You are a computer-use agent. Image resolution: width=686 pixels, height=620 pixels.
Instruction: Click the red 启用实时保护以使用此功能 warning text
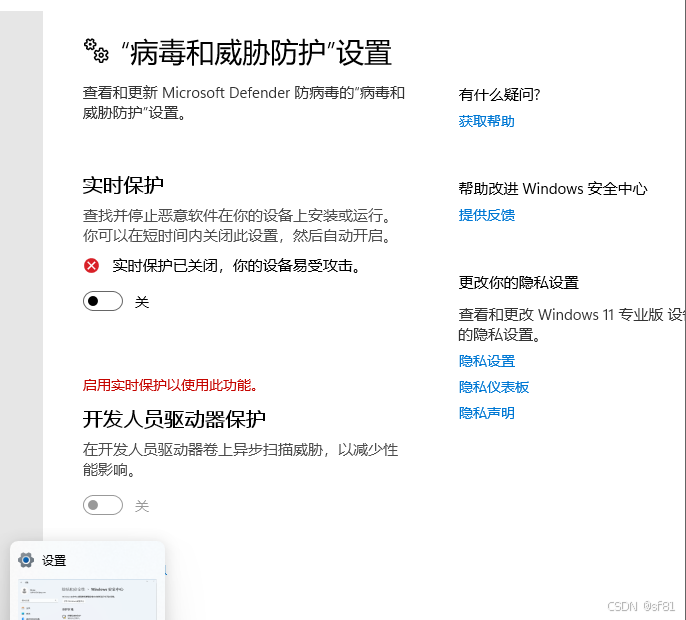point(171,385)
